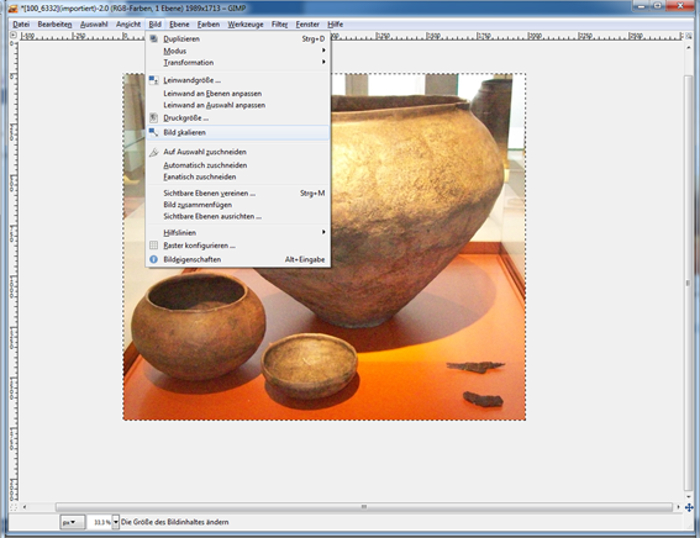Click the zoom percentage input field
This screenshot has height=538, width=700.
(x=100, y=522)
